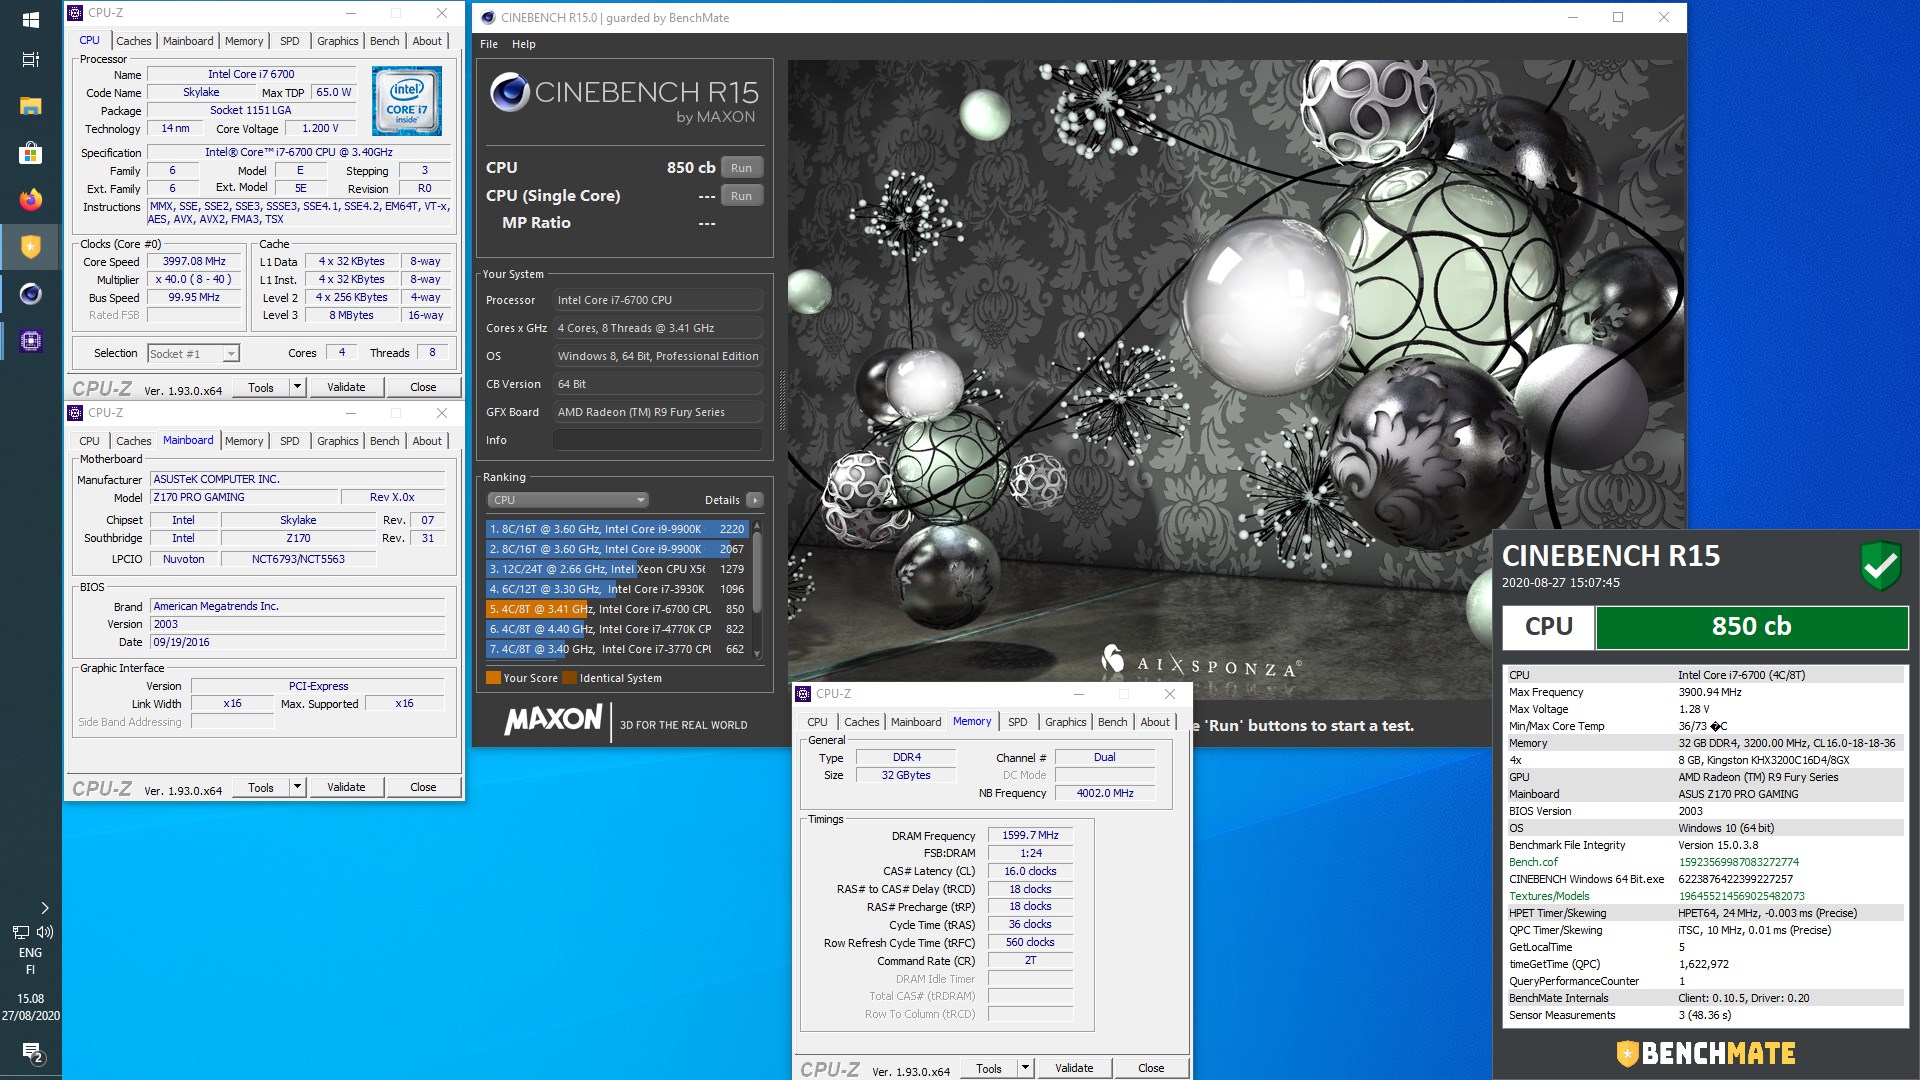Switch to Memory tab in top CPU-Z

244,41
